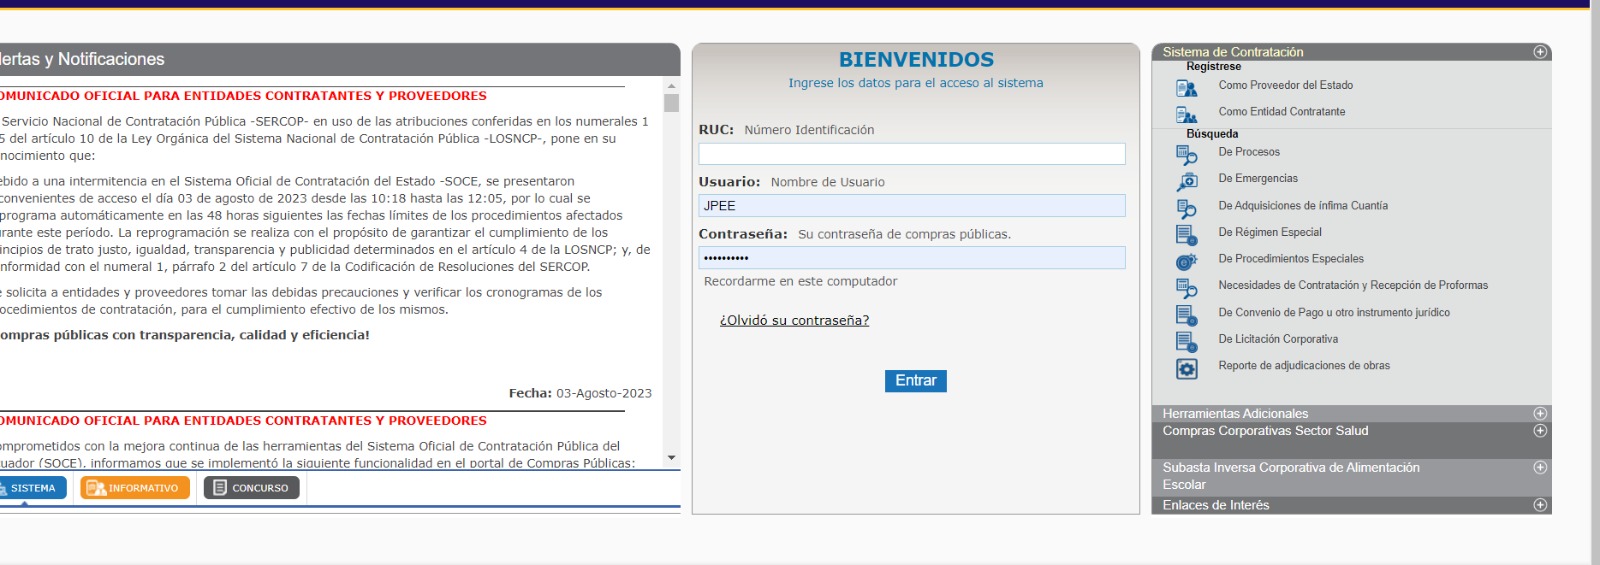Click the Procedimientos Especiales gear icon
This screenshot has width=1600, height=565.
(x=1186, y=262)
